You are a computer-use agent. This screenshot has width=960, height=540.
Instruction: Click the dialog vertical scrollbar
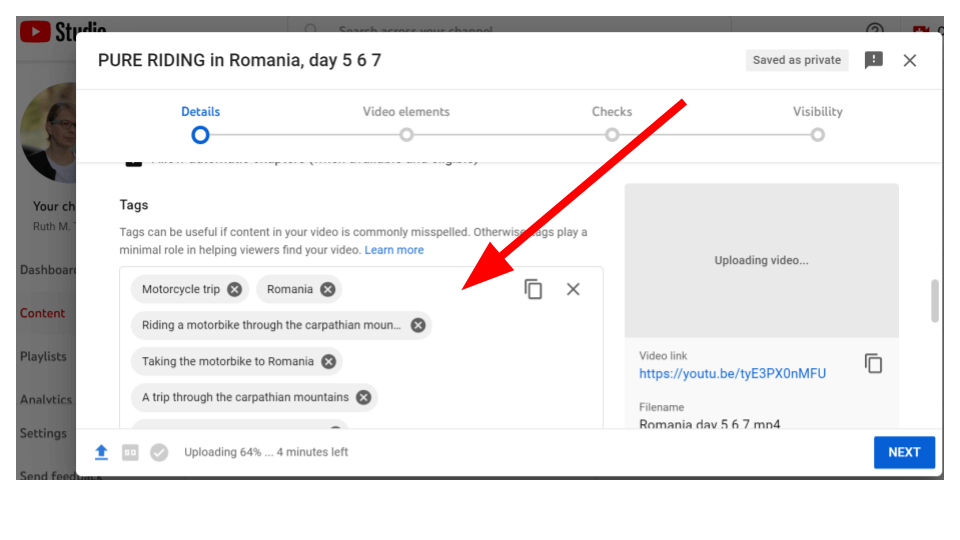(x=934, y=300)
